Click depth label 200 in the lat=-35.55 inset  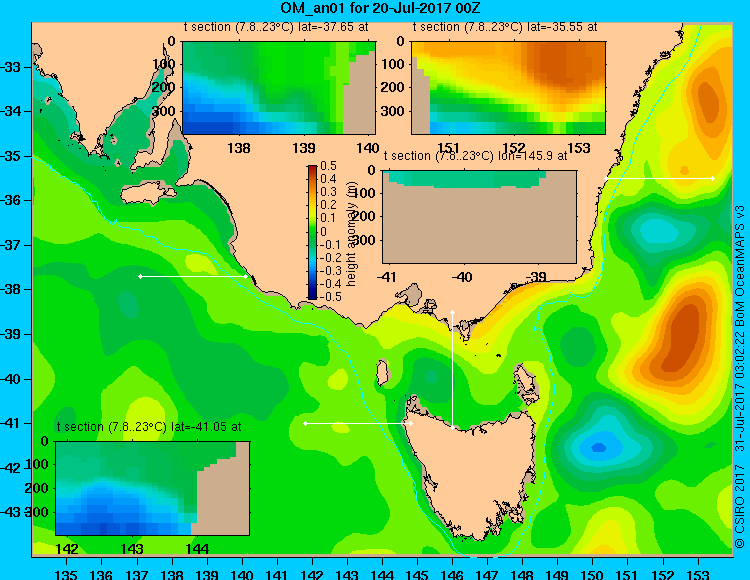[393, 88]
